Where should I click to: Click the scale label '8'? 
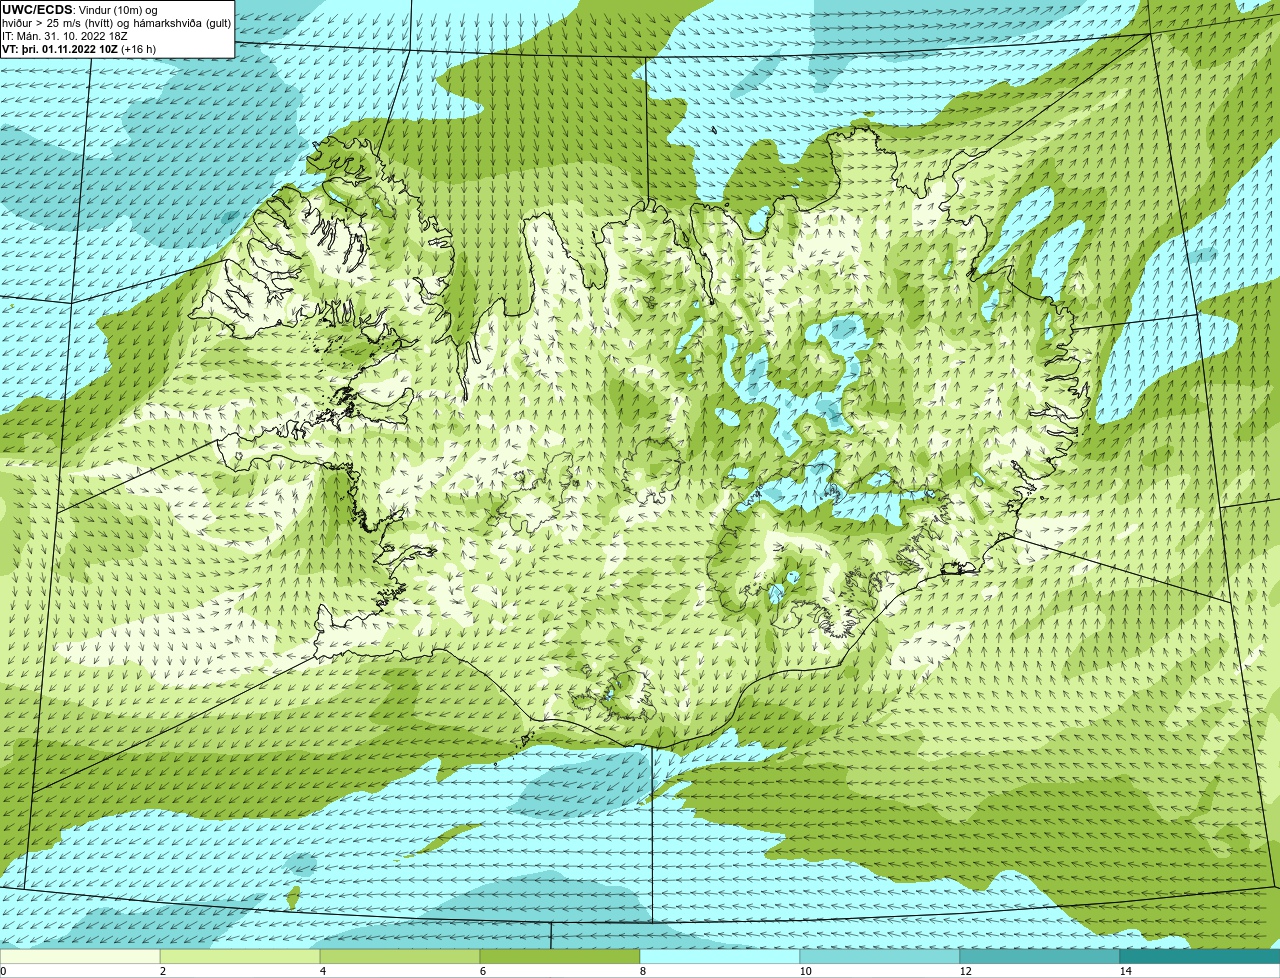642,971
